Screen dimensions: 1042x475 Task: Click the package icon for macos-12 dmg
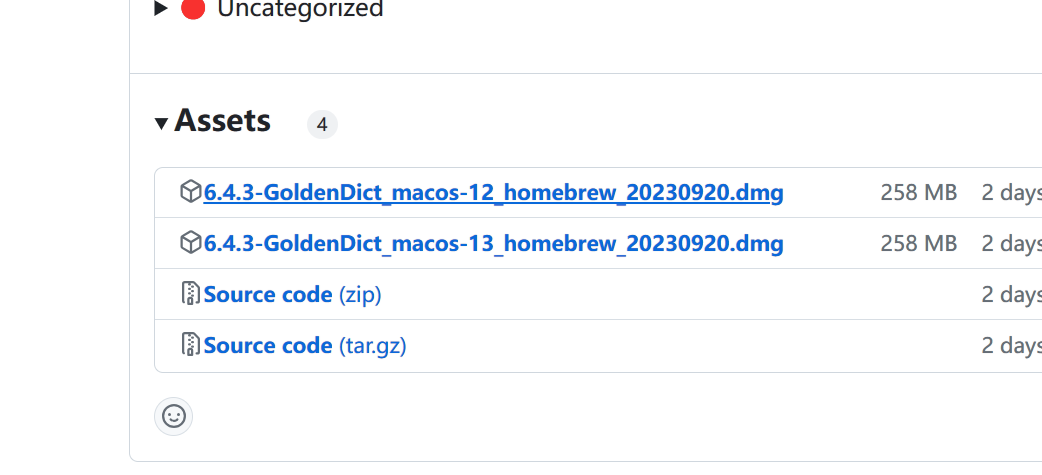pyautogui.click(x=191, y=192)
